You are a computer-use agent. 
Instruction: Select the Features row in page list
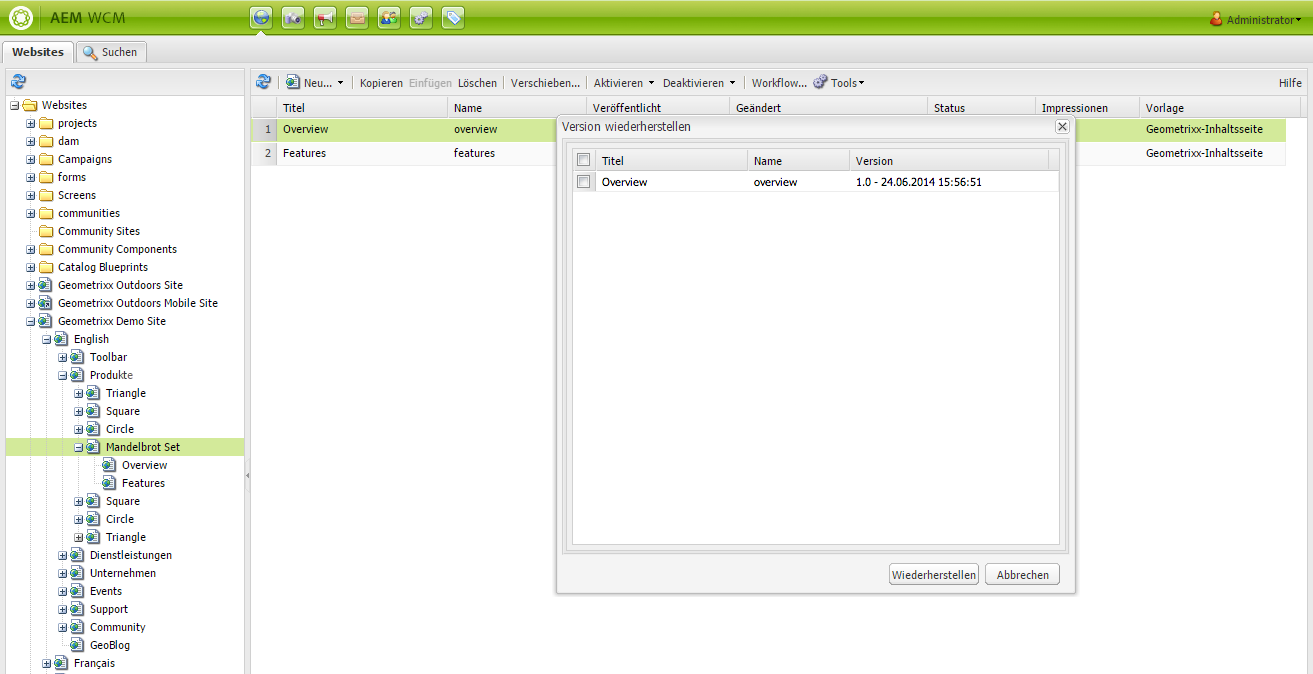point(768,153)
